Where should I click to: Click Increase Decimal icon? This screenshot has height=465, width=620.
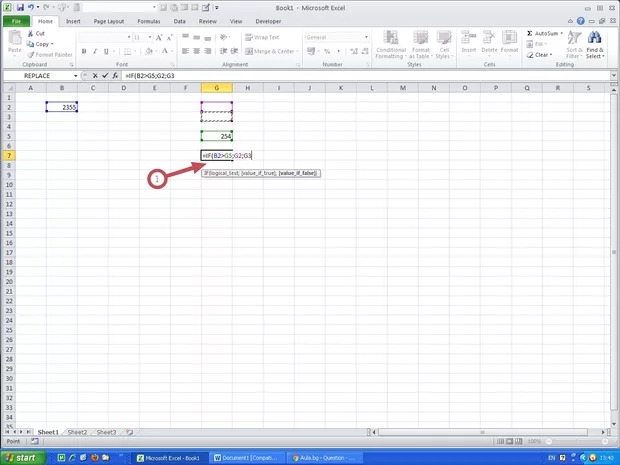point(354,51)
